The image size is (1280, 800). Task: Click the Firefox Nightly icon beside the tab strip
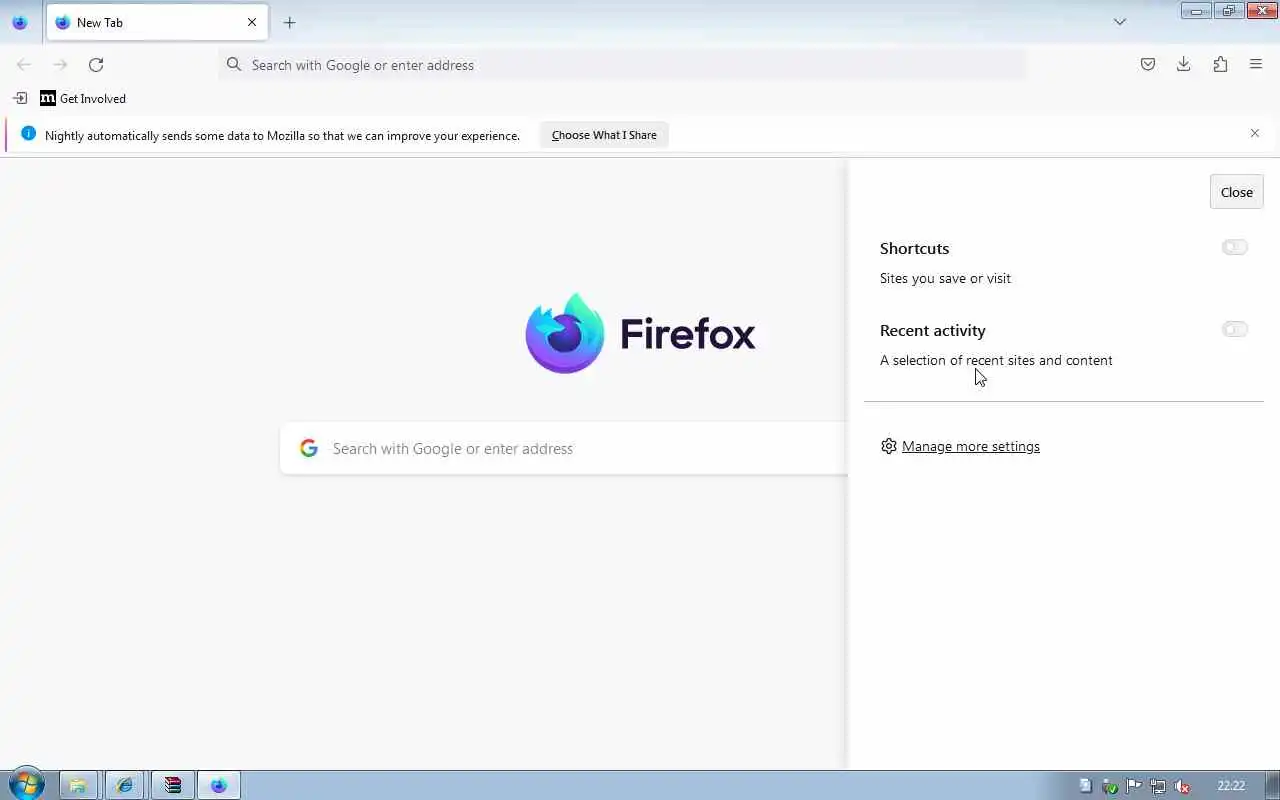click(x=19, y=22)
